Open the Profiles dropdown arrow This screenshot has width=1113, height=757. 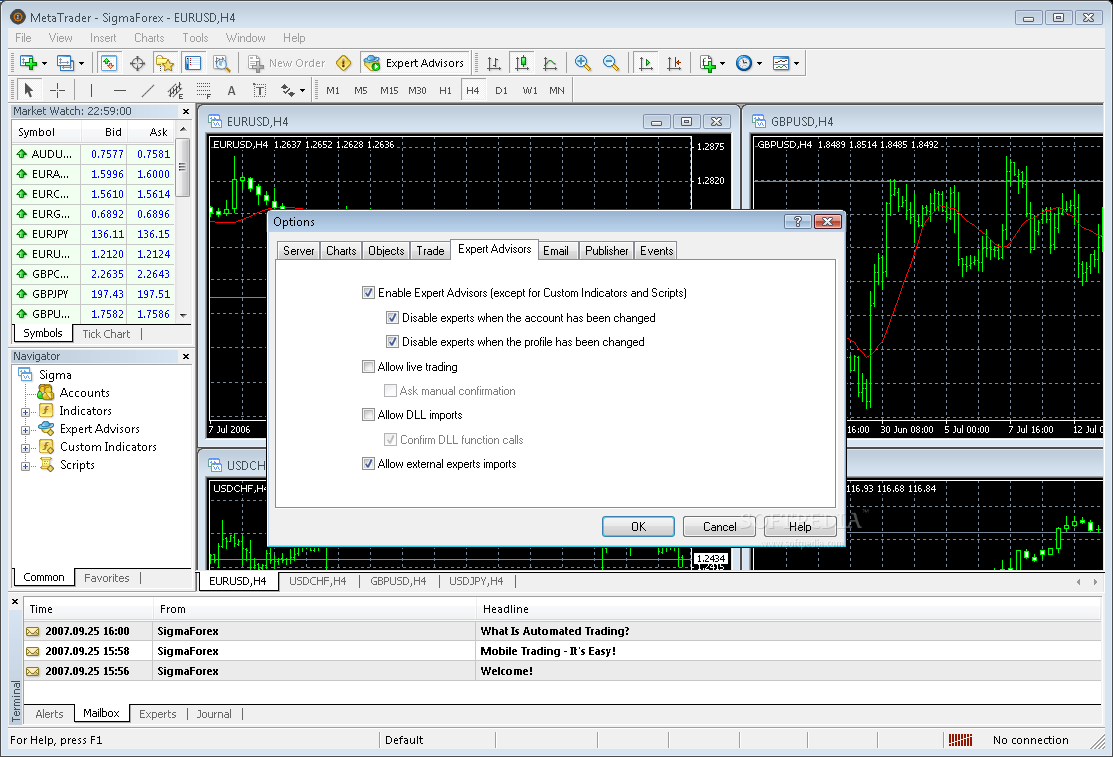point(81,63)
